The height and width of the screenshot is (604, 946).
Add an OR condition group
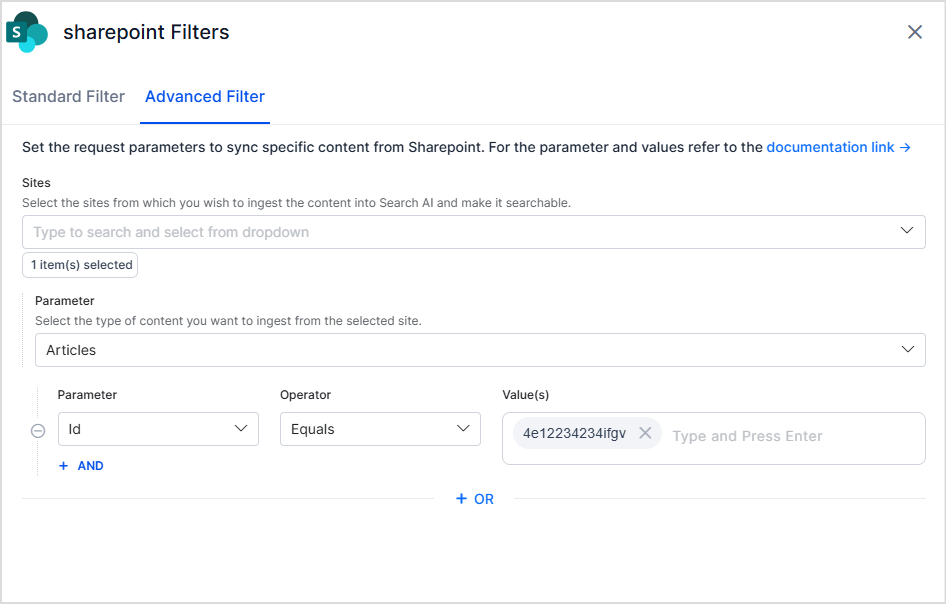click(x=475, y=499)
